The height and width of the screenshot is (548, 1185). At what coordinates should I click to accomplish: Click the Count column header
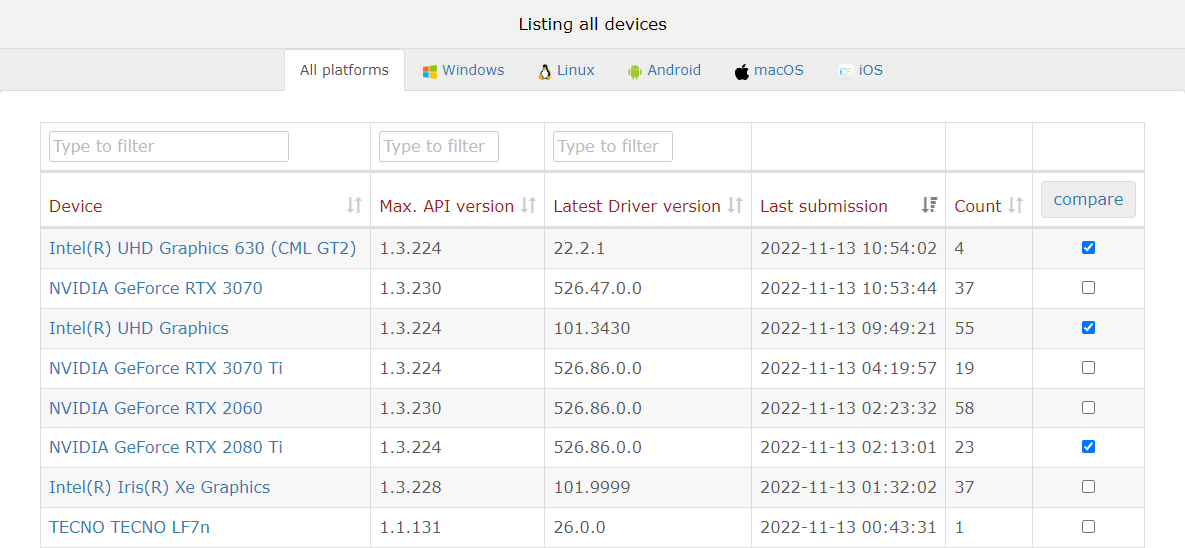(x=978, y=206)
